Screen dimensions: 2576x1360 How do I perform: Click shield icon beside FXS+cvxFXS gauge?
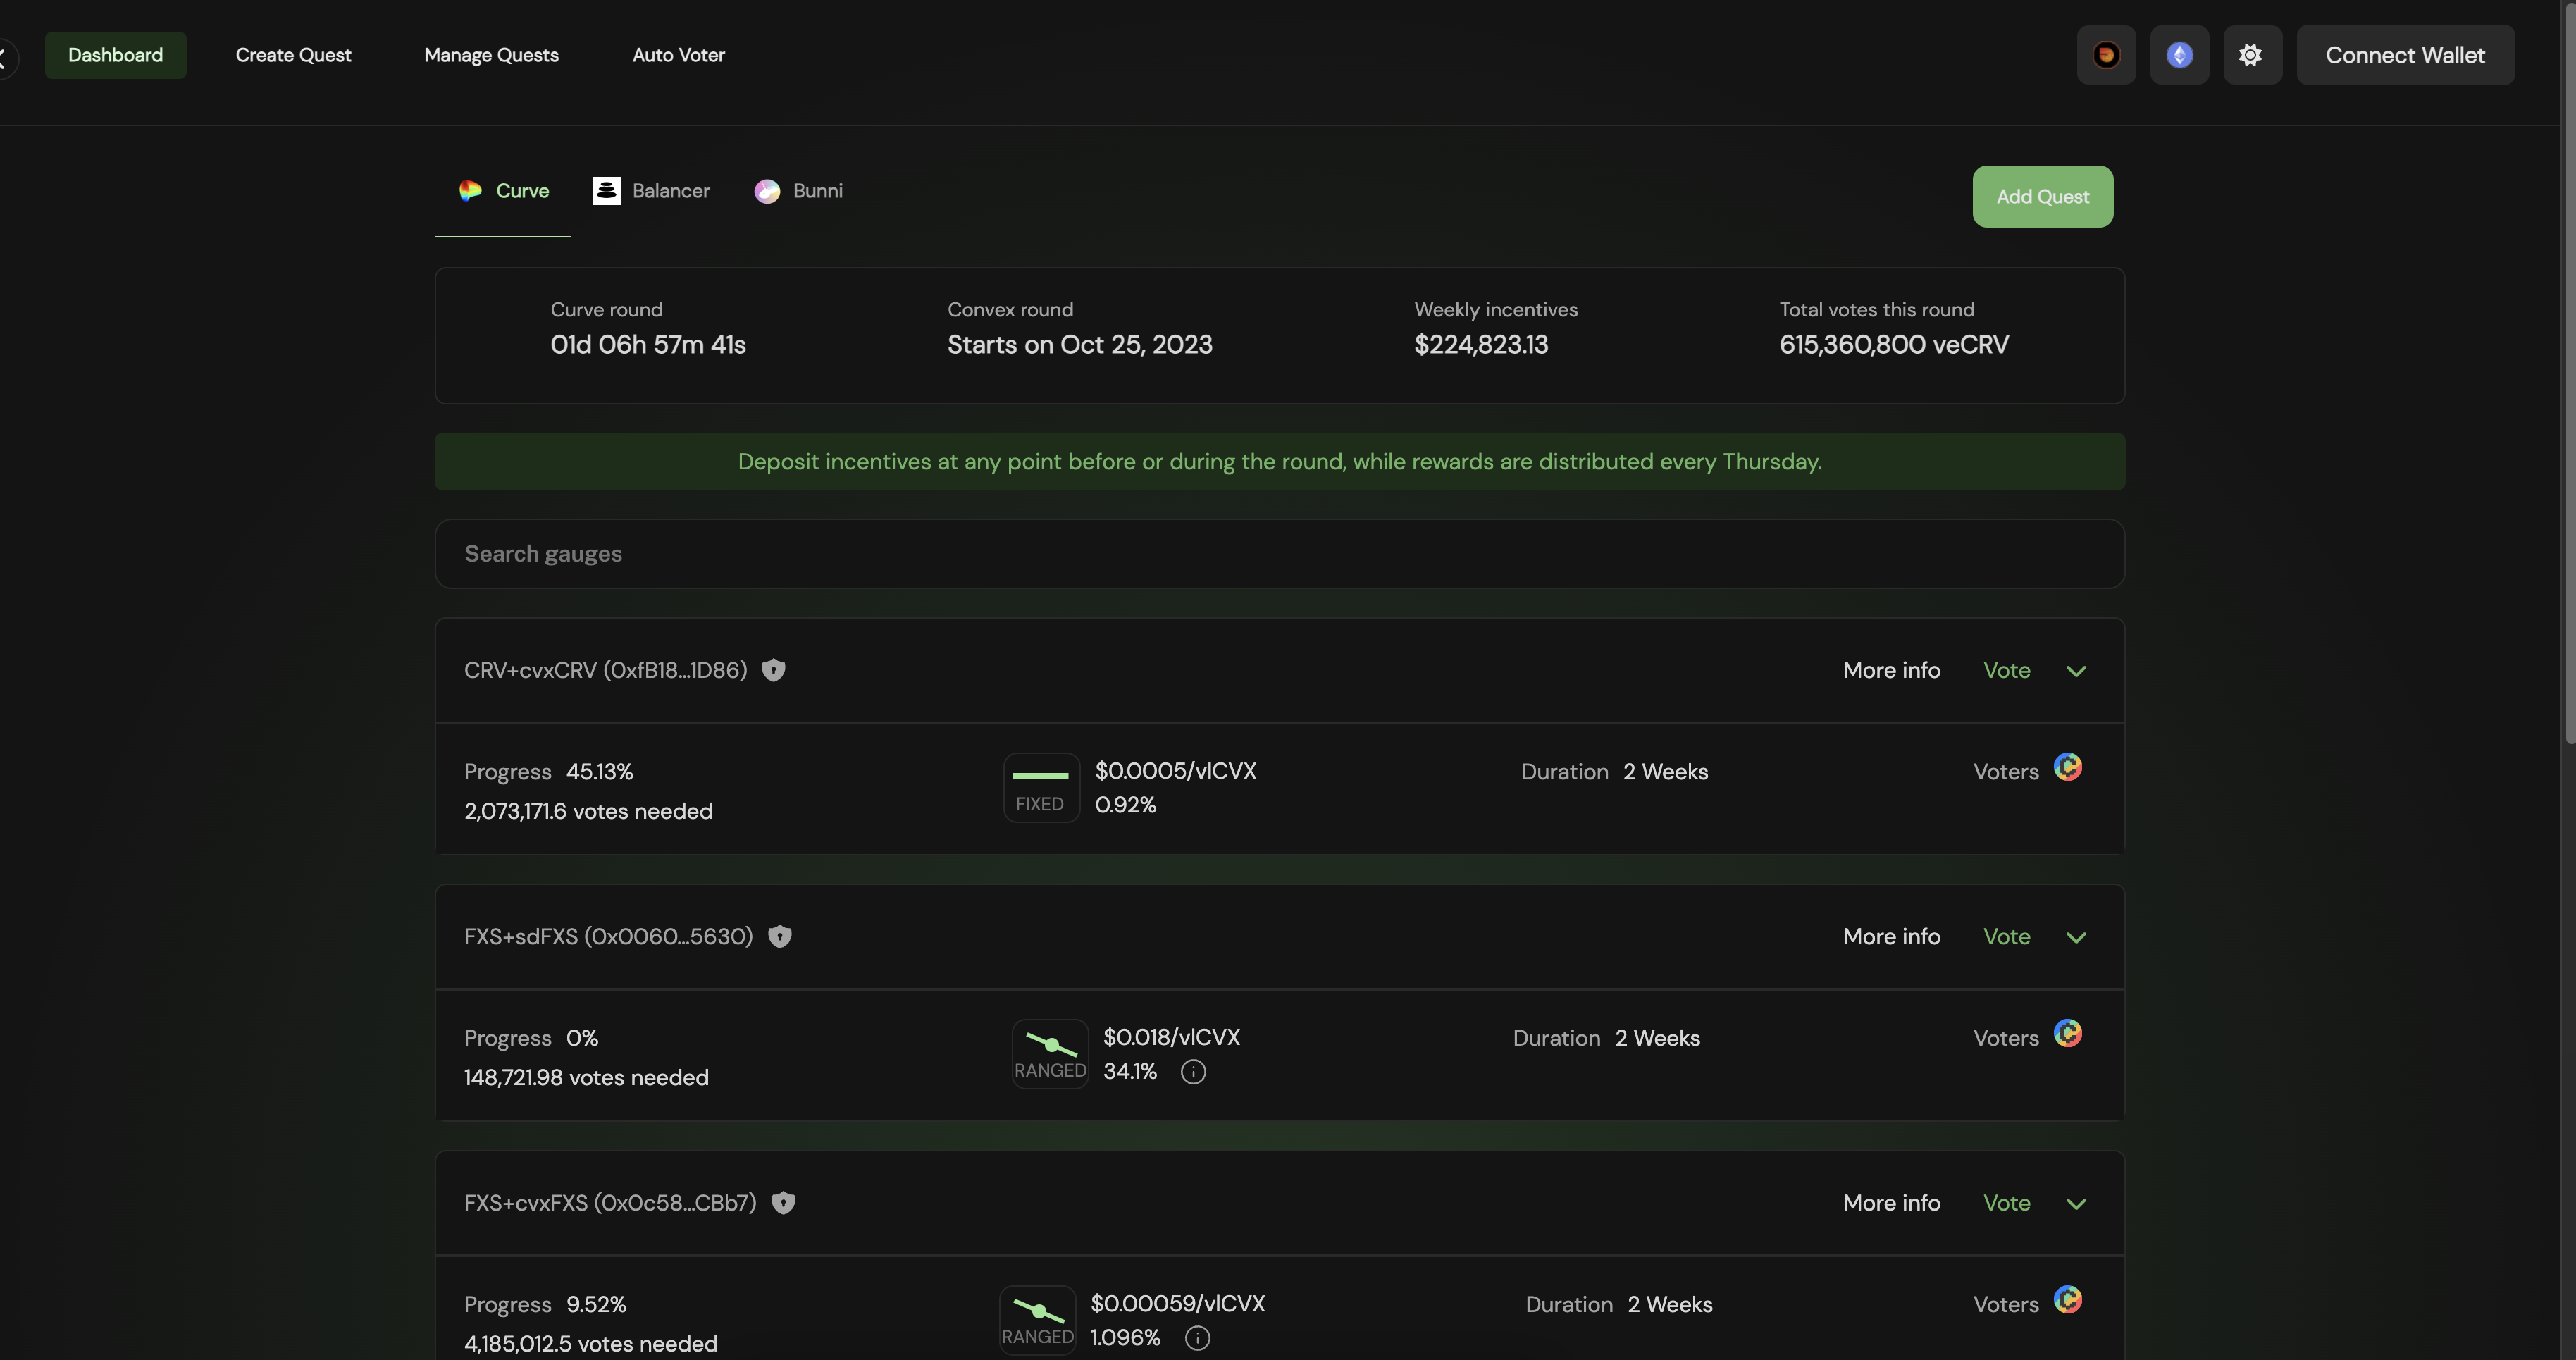click(x=783, y=1203)
